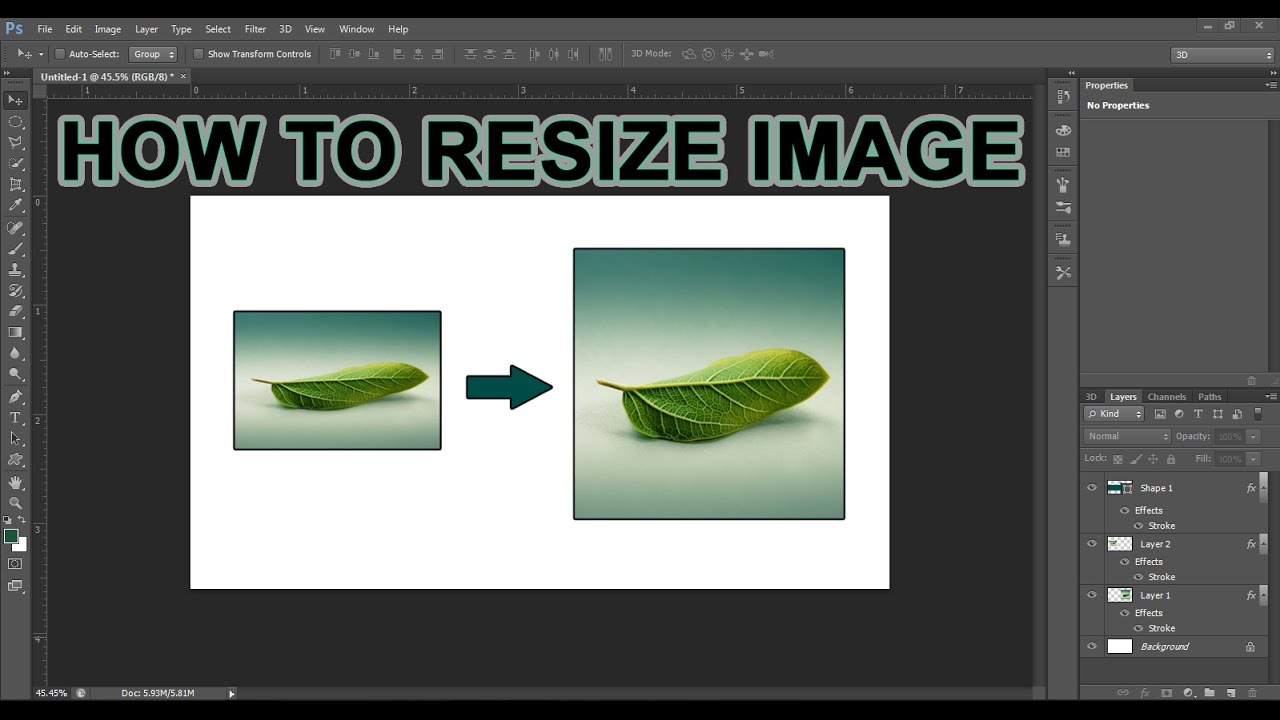This screenshot has height=720, width=1280.
Task: Open the Image menu
Action: (x=107, y=29)
